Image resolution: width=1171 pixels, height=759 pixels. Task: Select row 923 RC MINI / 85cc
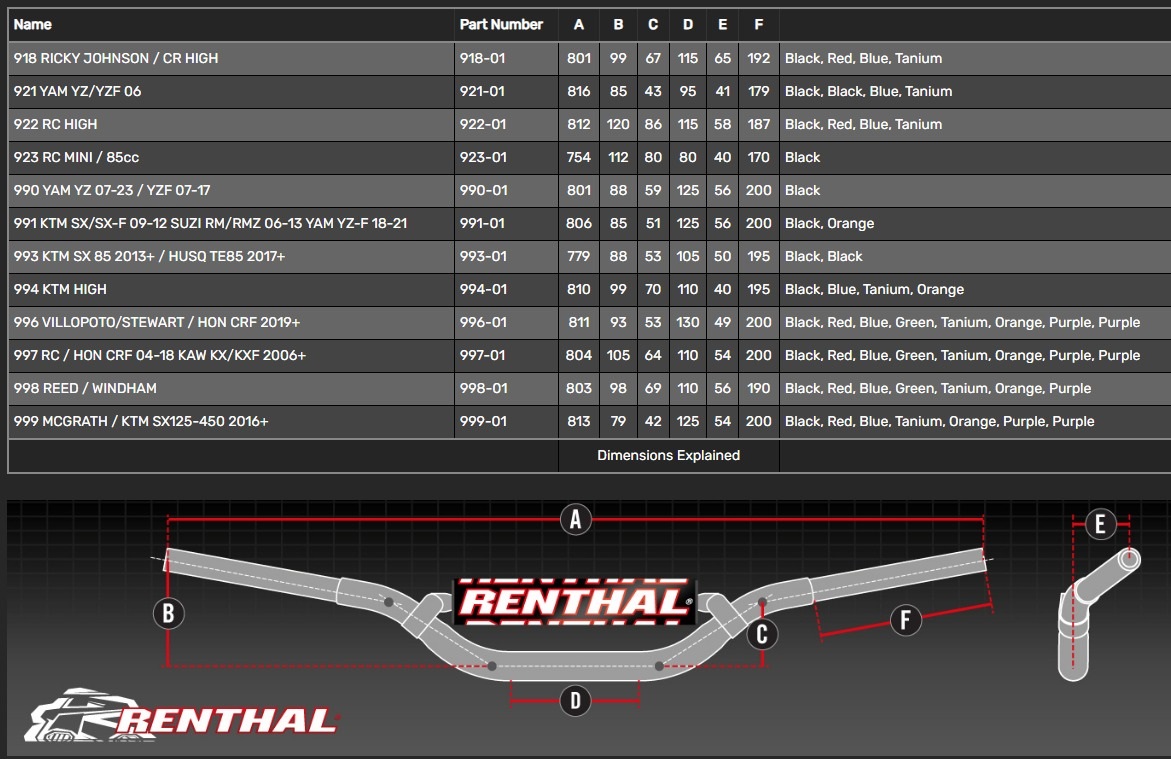(x=589, y=157)
